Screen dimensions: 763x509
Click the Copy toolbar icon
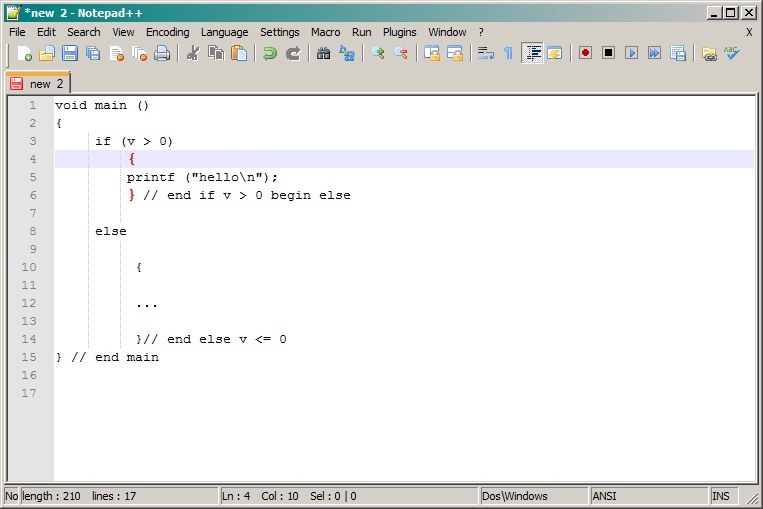216,53
